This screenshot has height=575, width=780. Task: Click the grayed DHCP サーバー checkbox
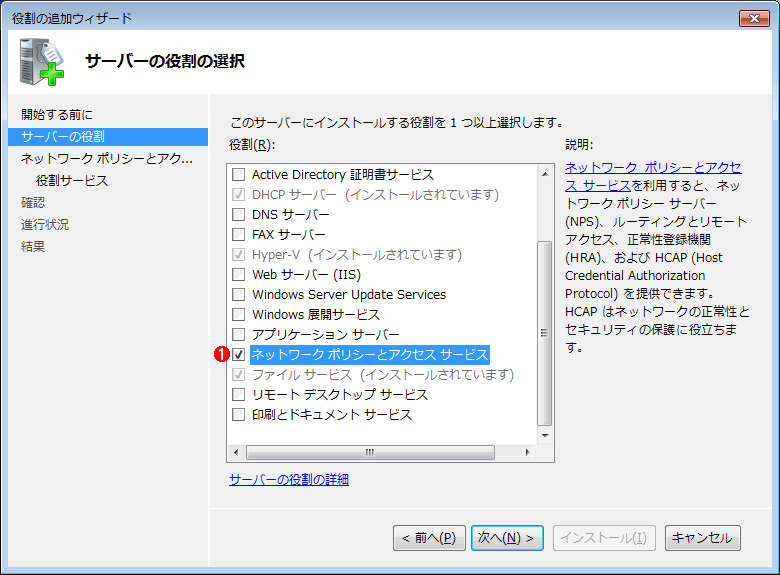coord(239,194)
